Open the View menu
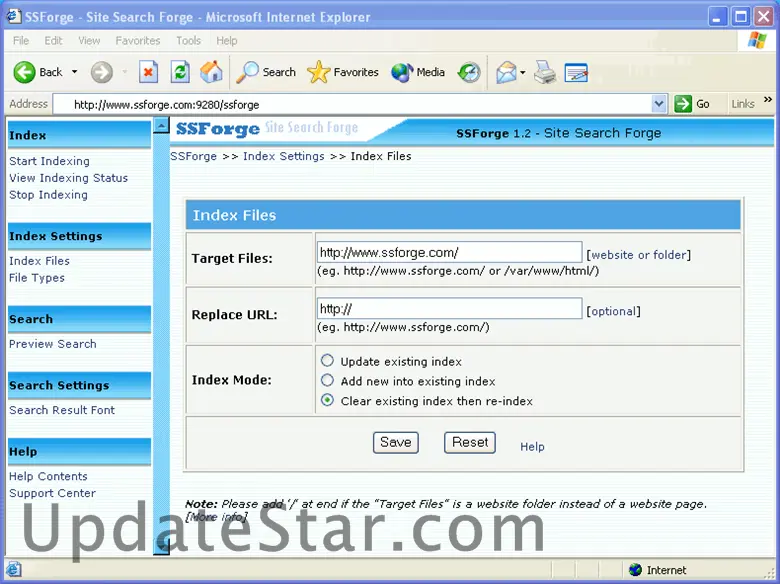The image size is (780, 584). tap(89, 41)
